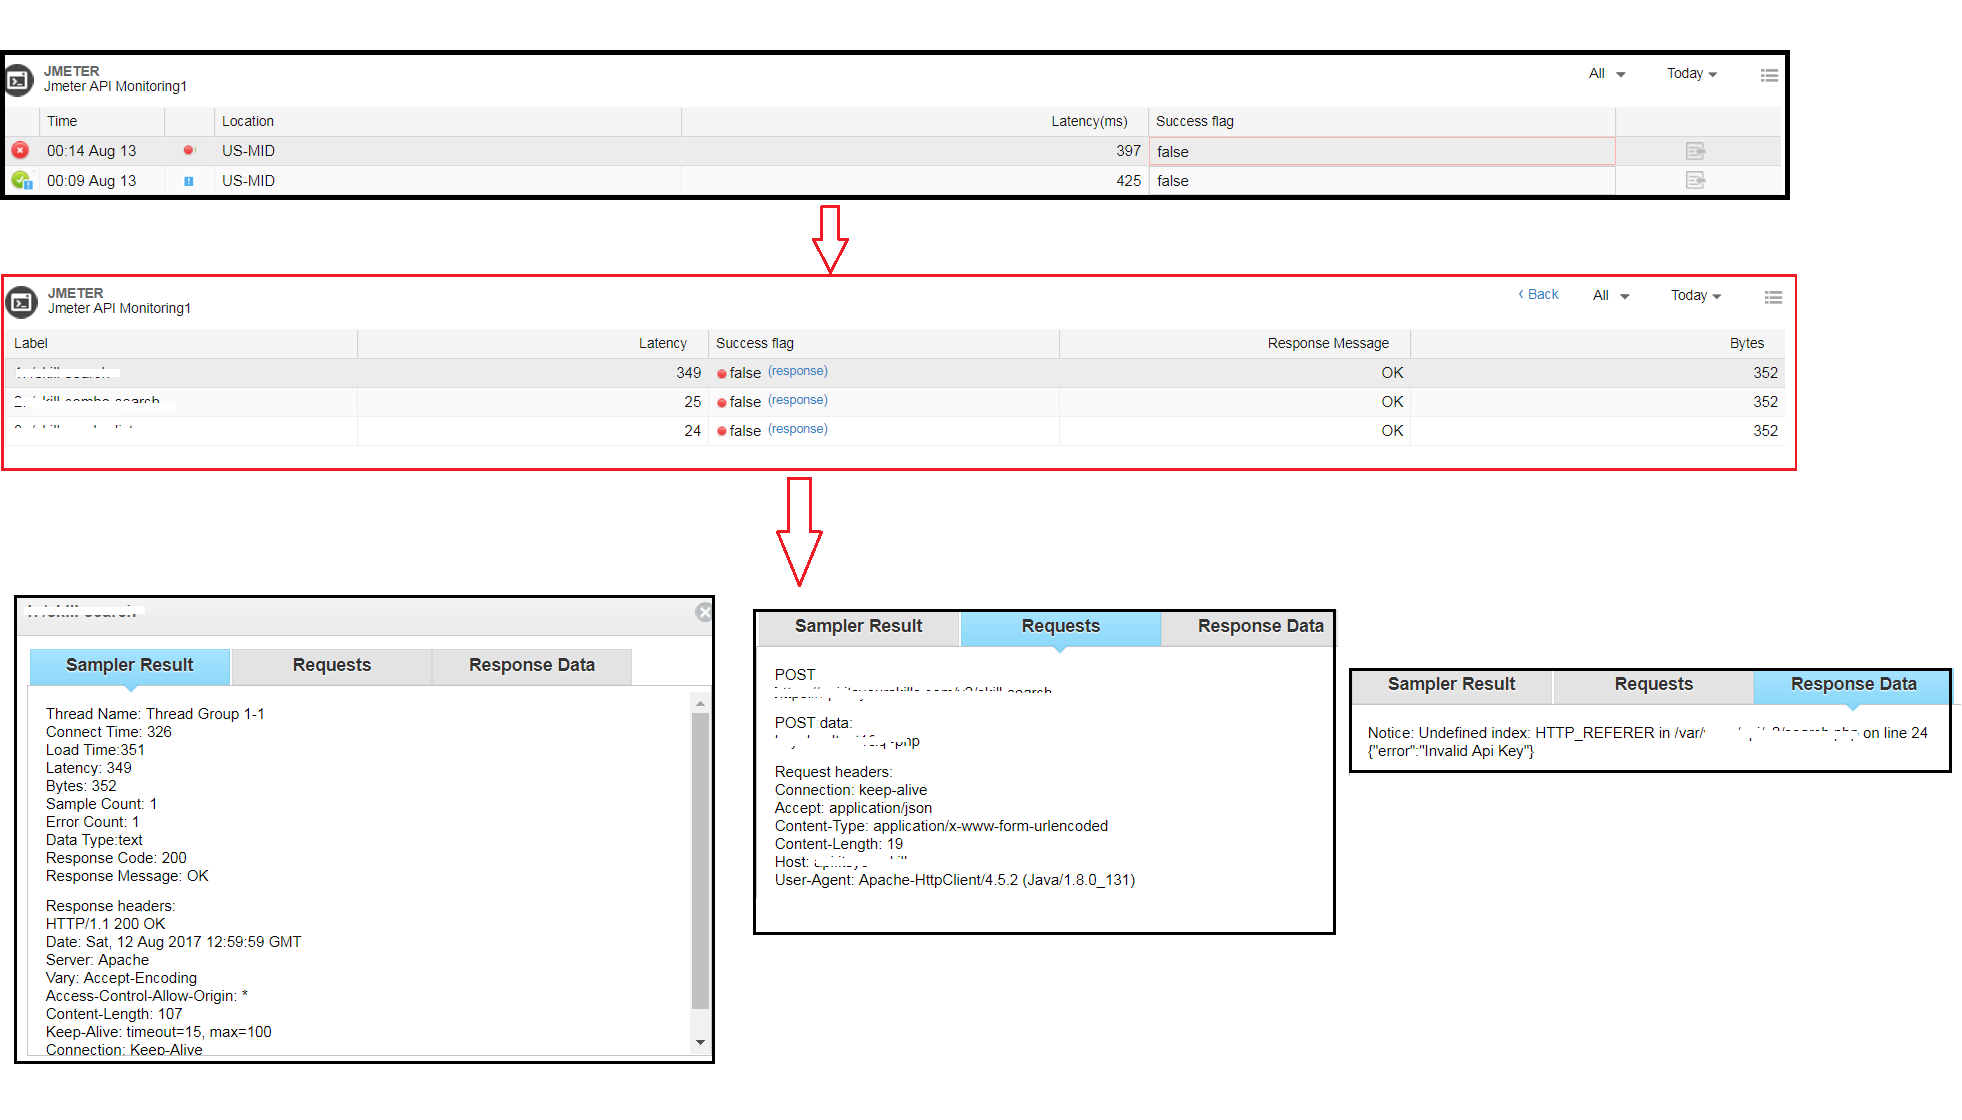Expand the Today dropdown in second panel
Image resolution: width=1962 pixels, height=1120 pixels.
(x=1695, y=296)
